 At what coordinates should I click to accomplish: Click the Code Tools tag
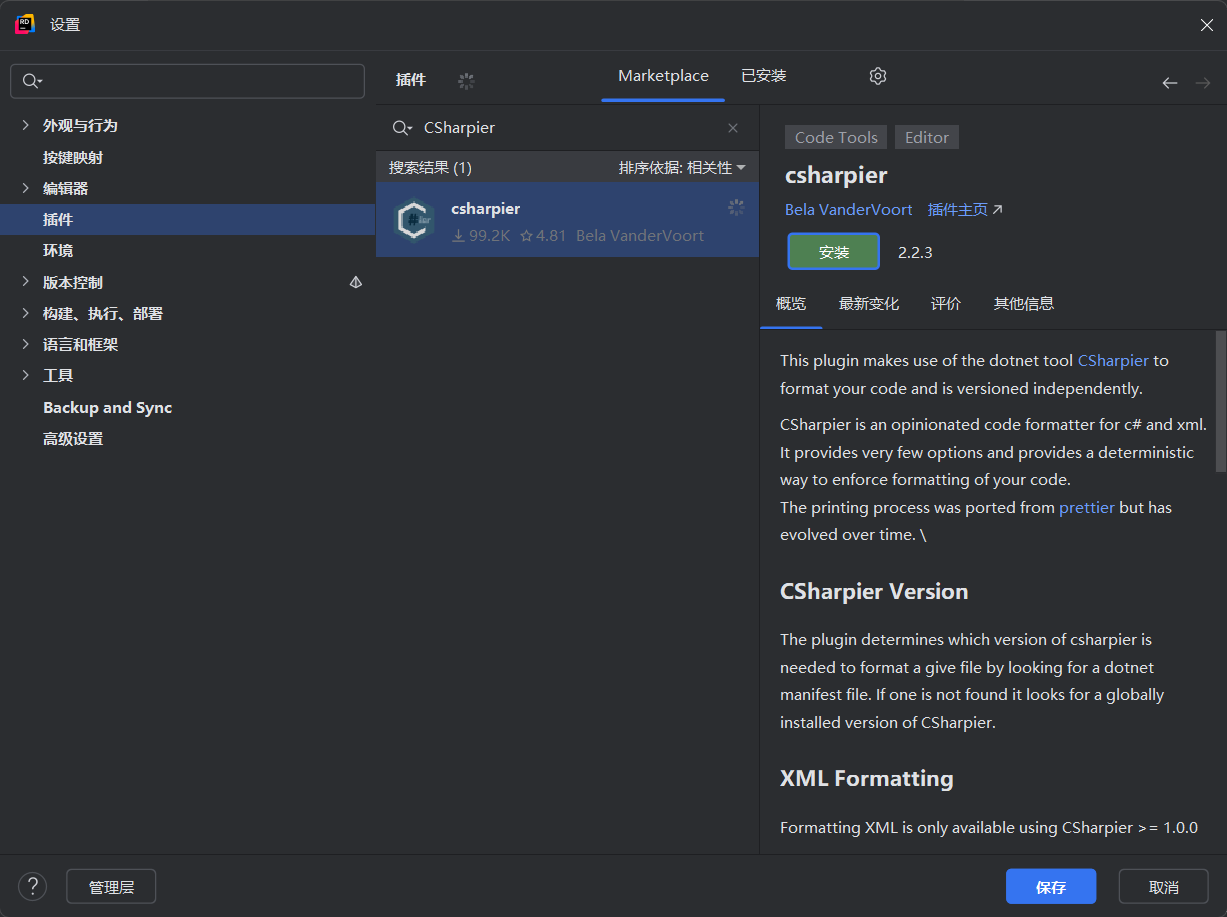pyautogui.click(x=836, y=137)
